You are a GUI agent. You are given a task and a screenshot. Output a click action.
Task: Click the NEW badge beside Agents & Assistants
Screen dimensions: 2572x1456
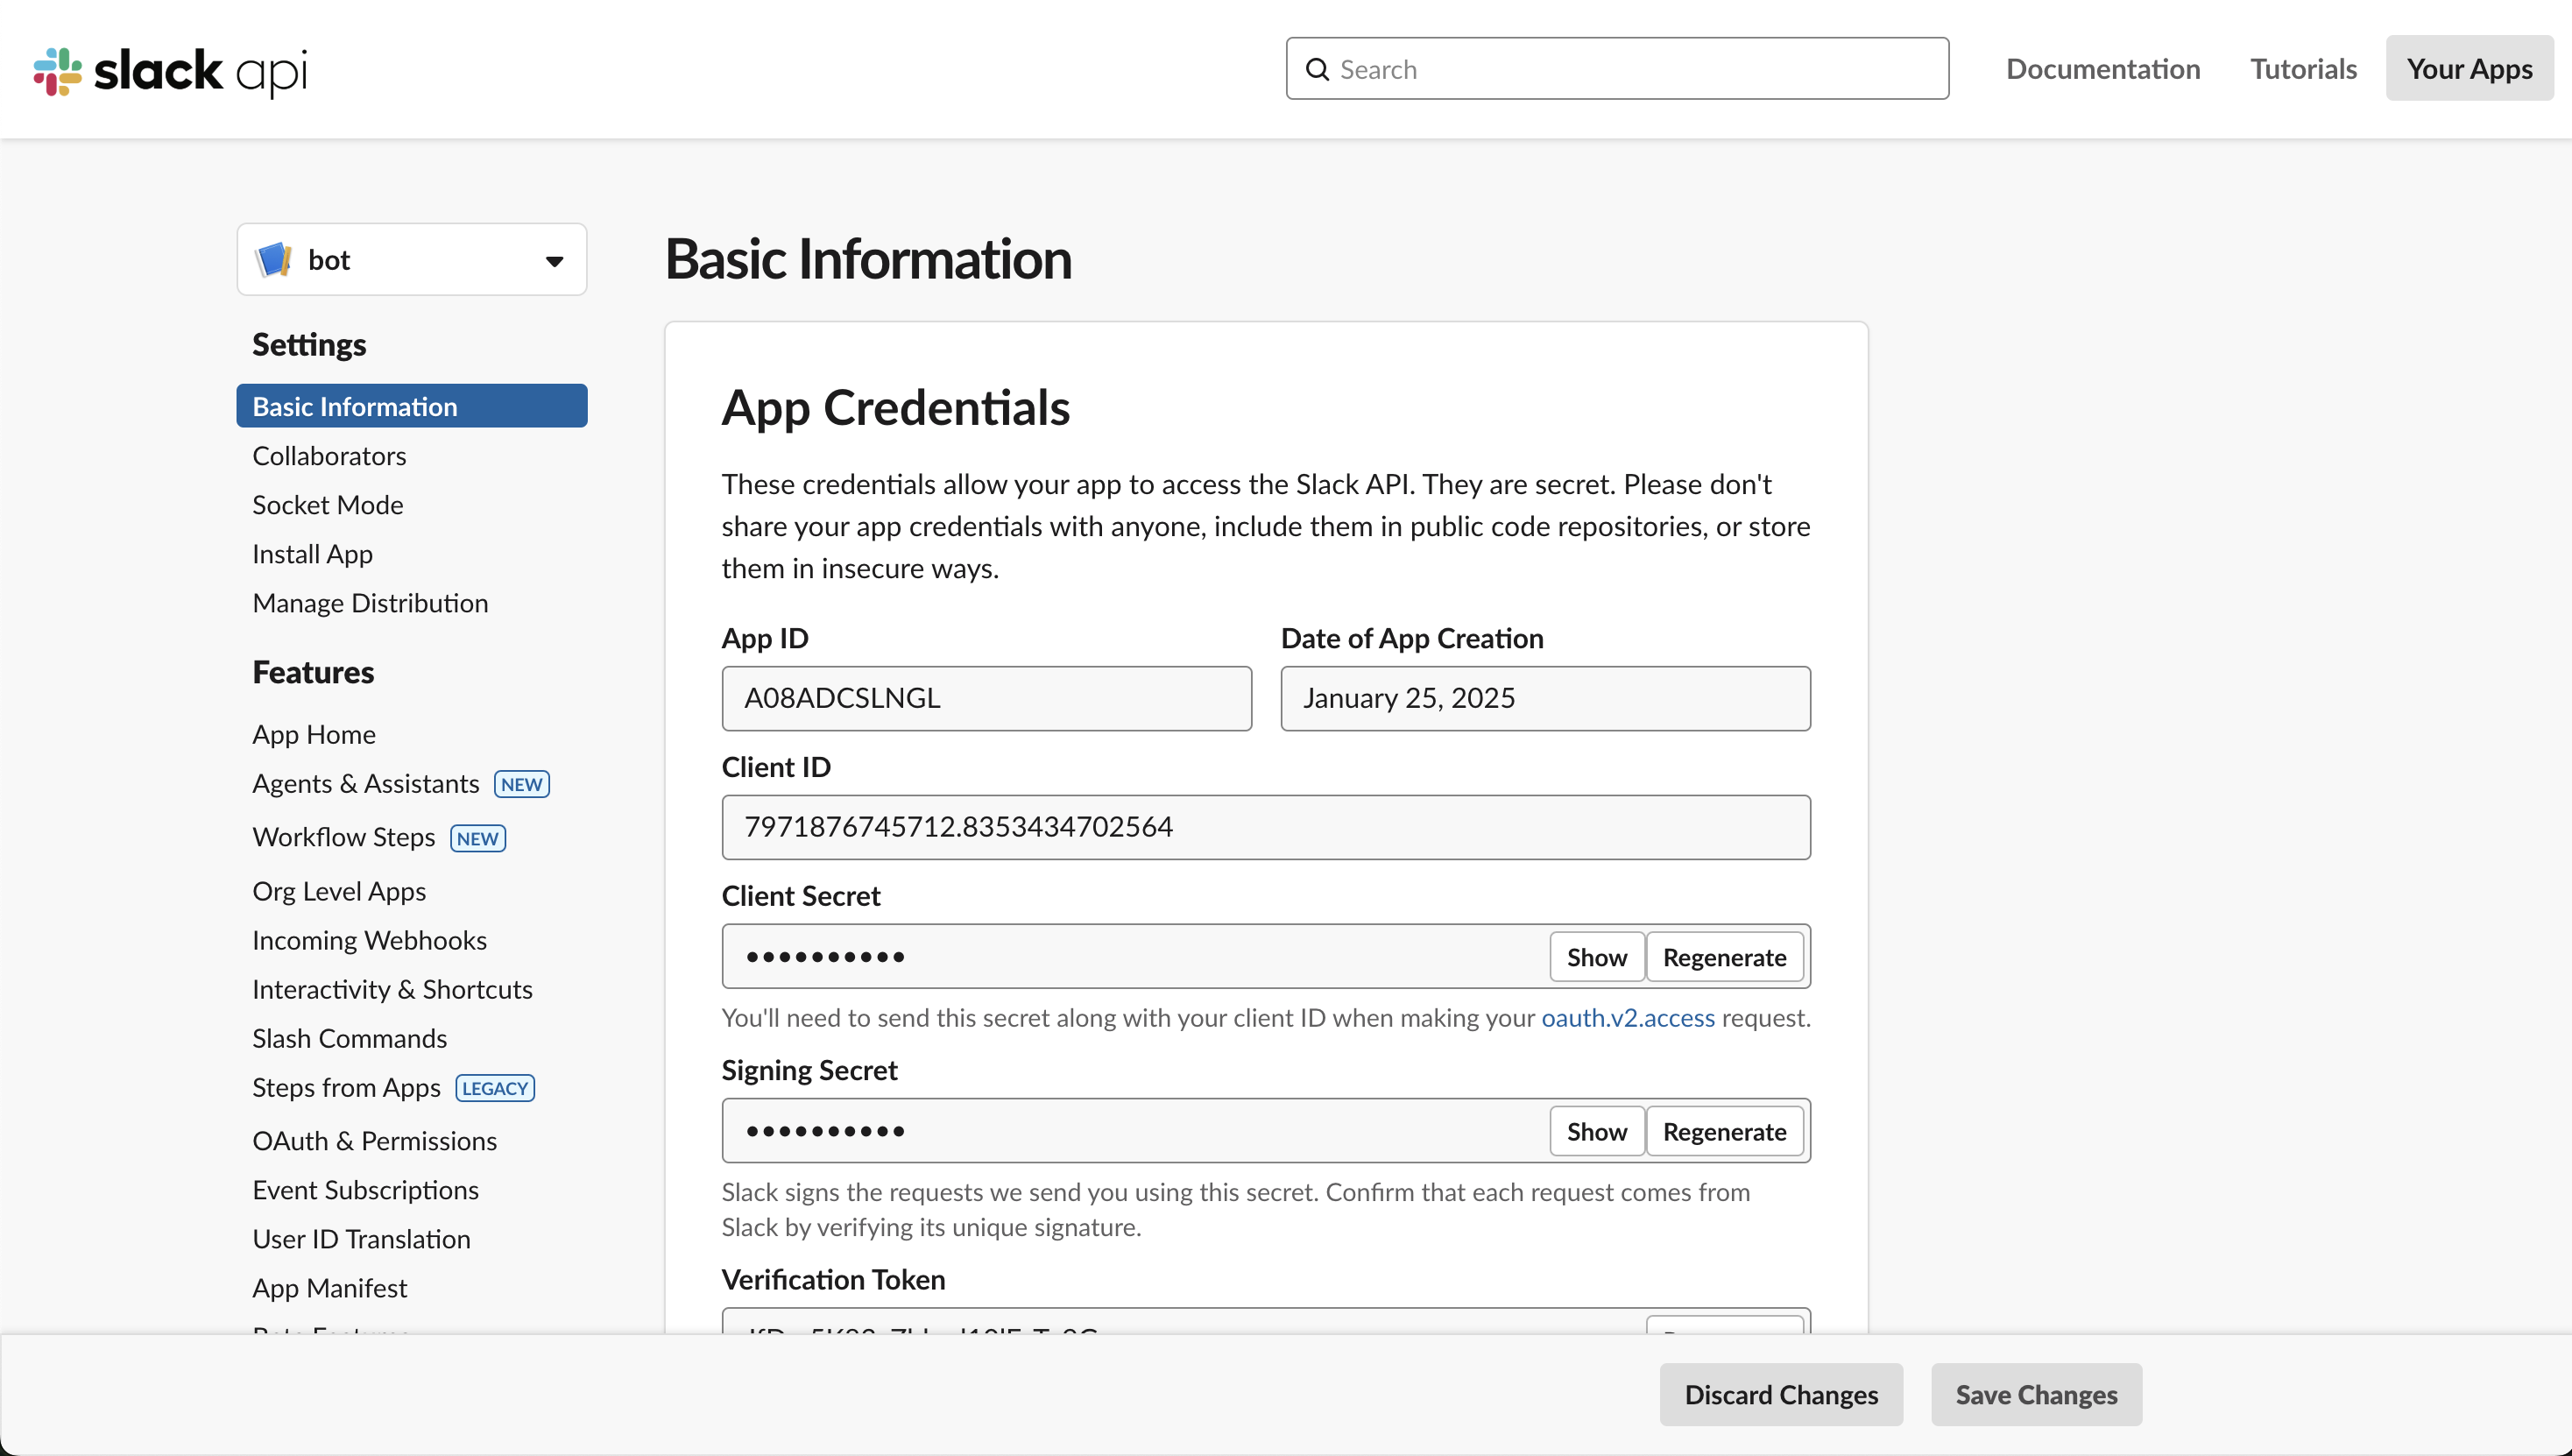[521, 784]
